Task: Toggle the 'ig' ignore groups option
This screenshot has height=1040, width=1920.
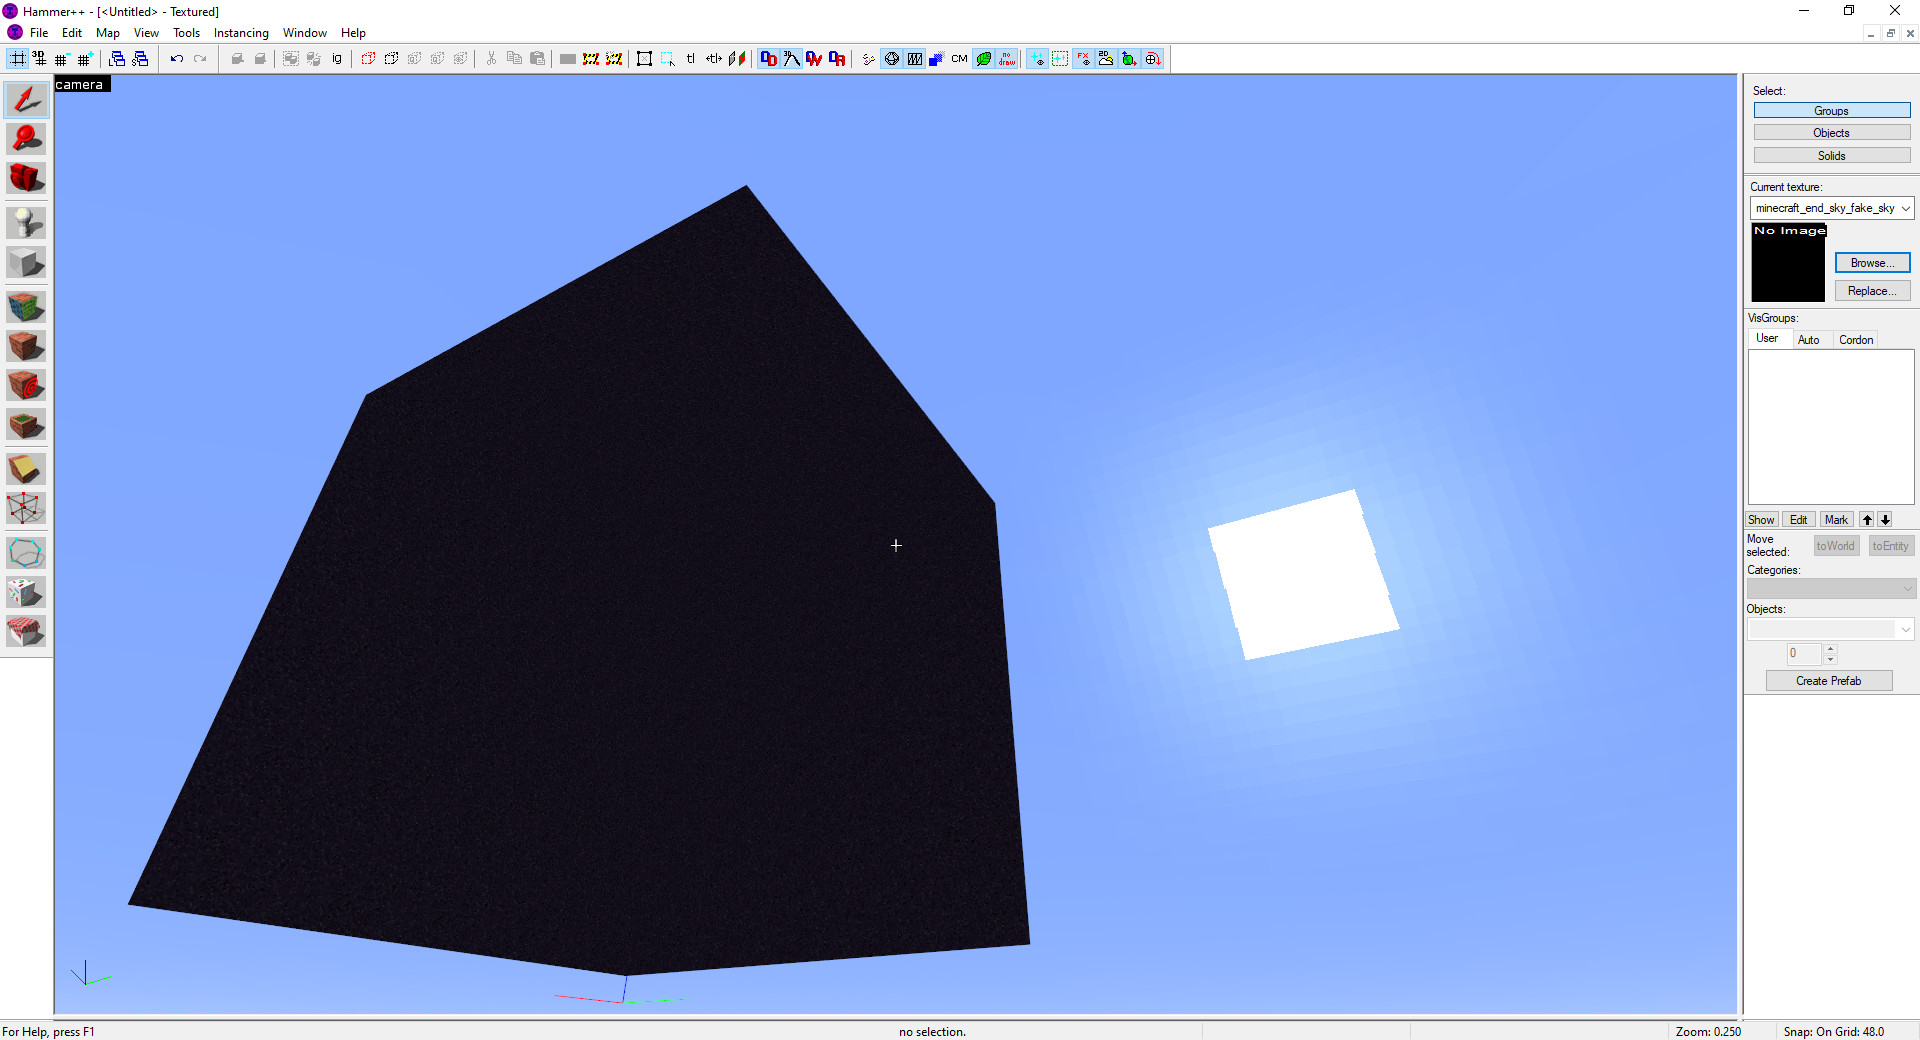Action: (x=337, y=58)
